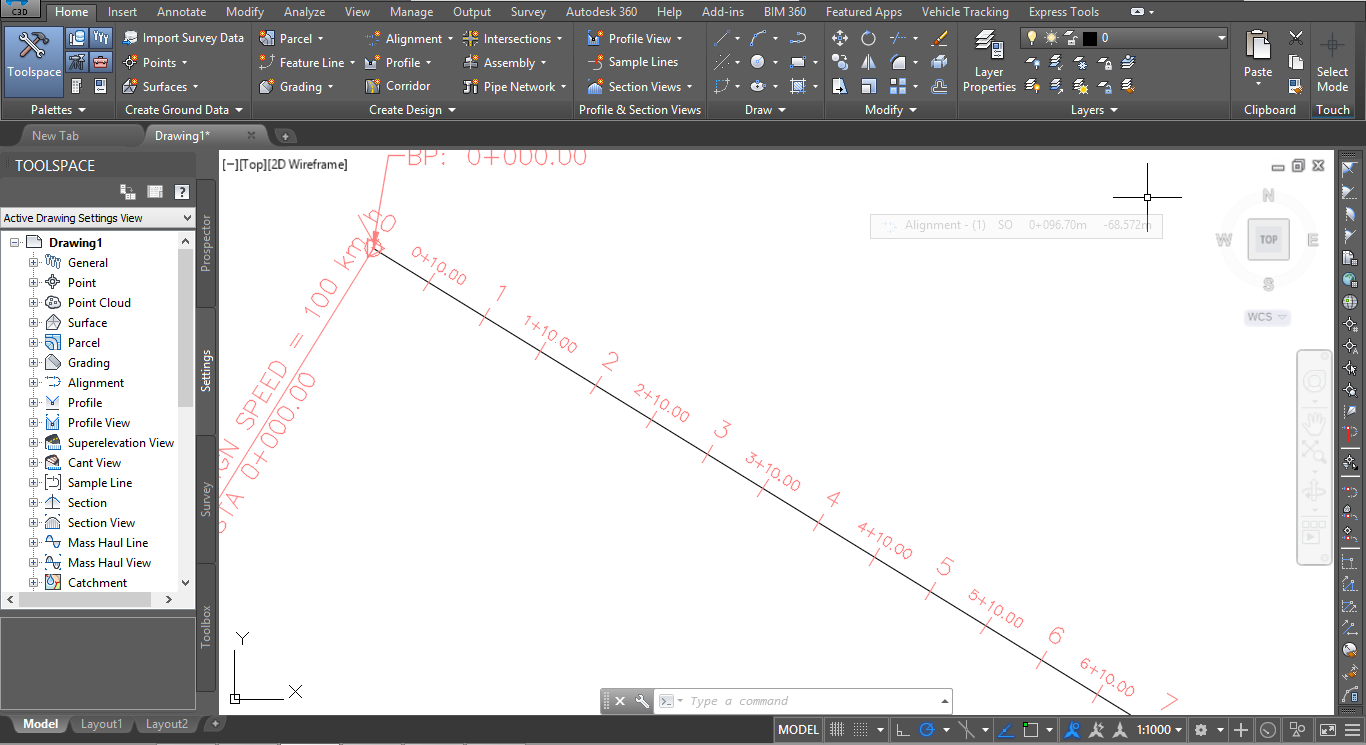Image resolution: width=1366 pixels, height=745 pixels.
Task: Select the Trim tool in Modify
Action: pos(897,38)
